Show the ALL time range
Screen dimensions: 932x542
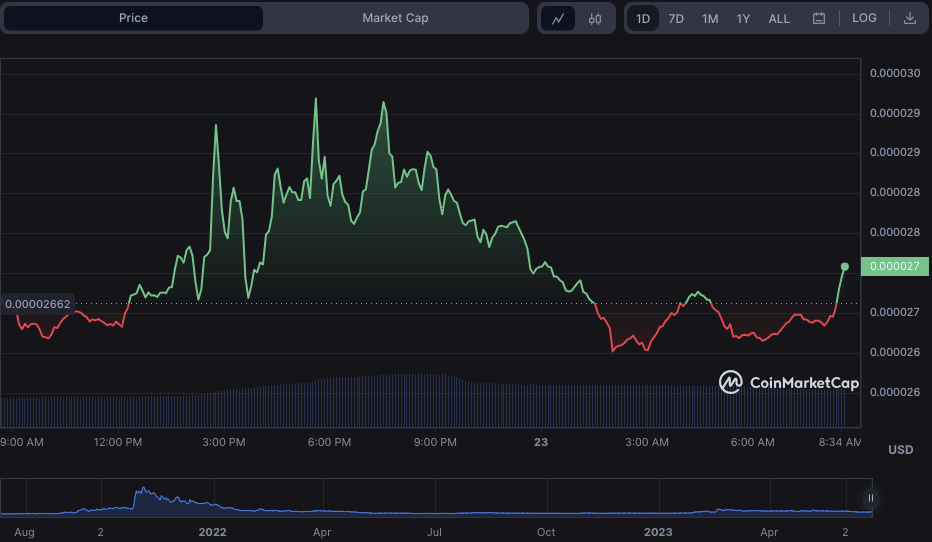click(779, 18)
